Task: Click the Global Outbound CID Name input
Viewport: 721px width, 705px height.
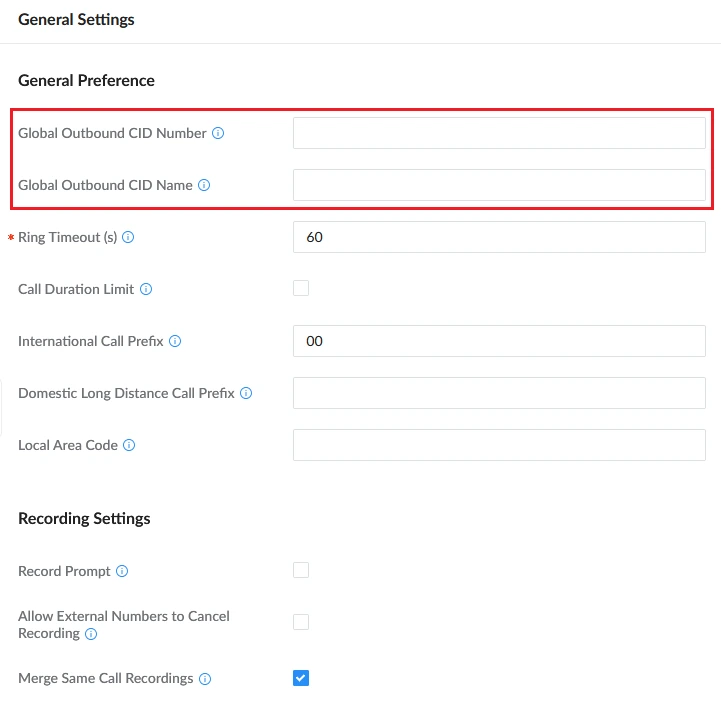Action: [499, 185]
